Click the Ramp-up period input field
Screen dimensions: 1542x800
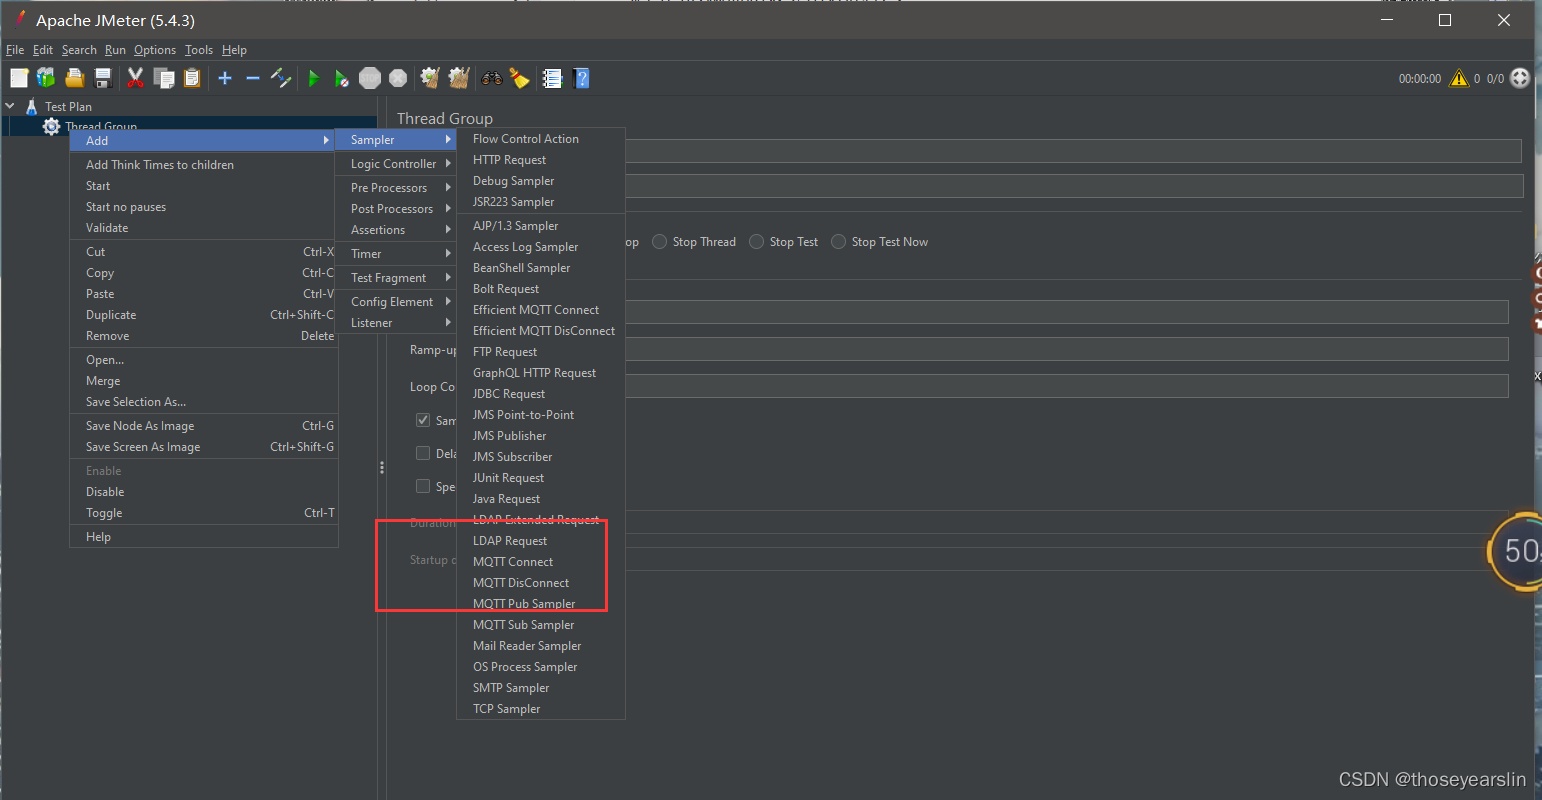1067,349
